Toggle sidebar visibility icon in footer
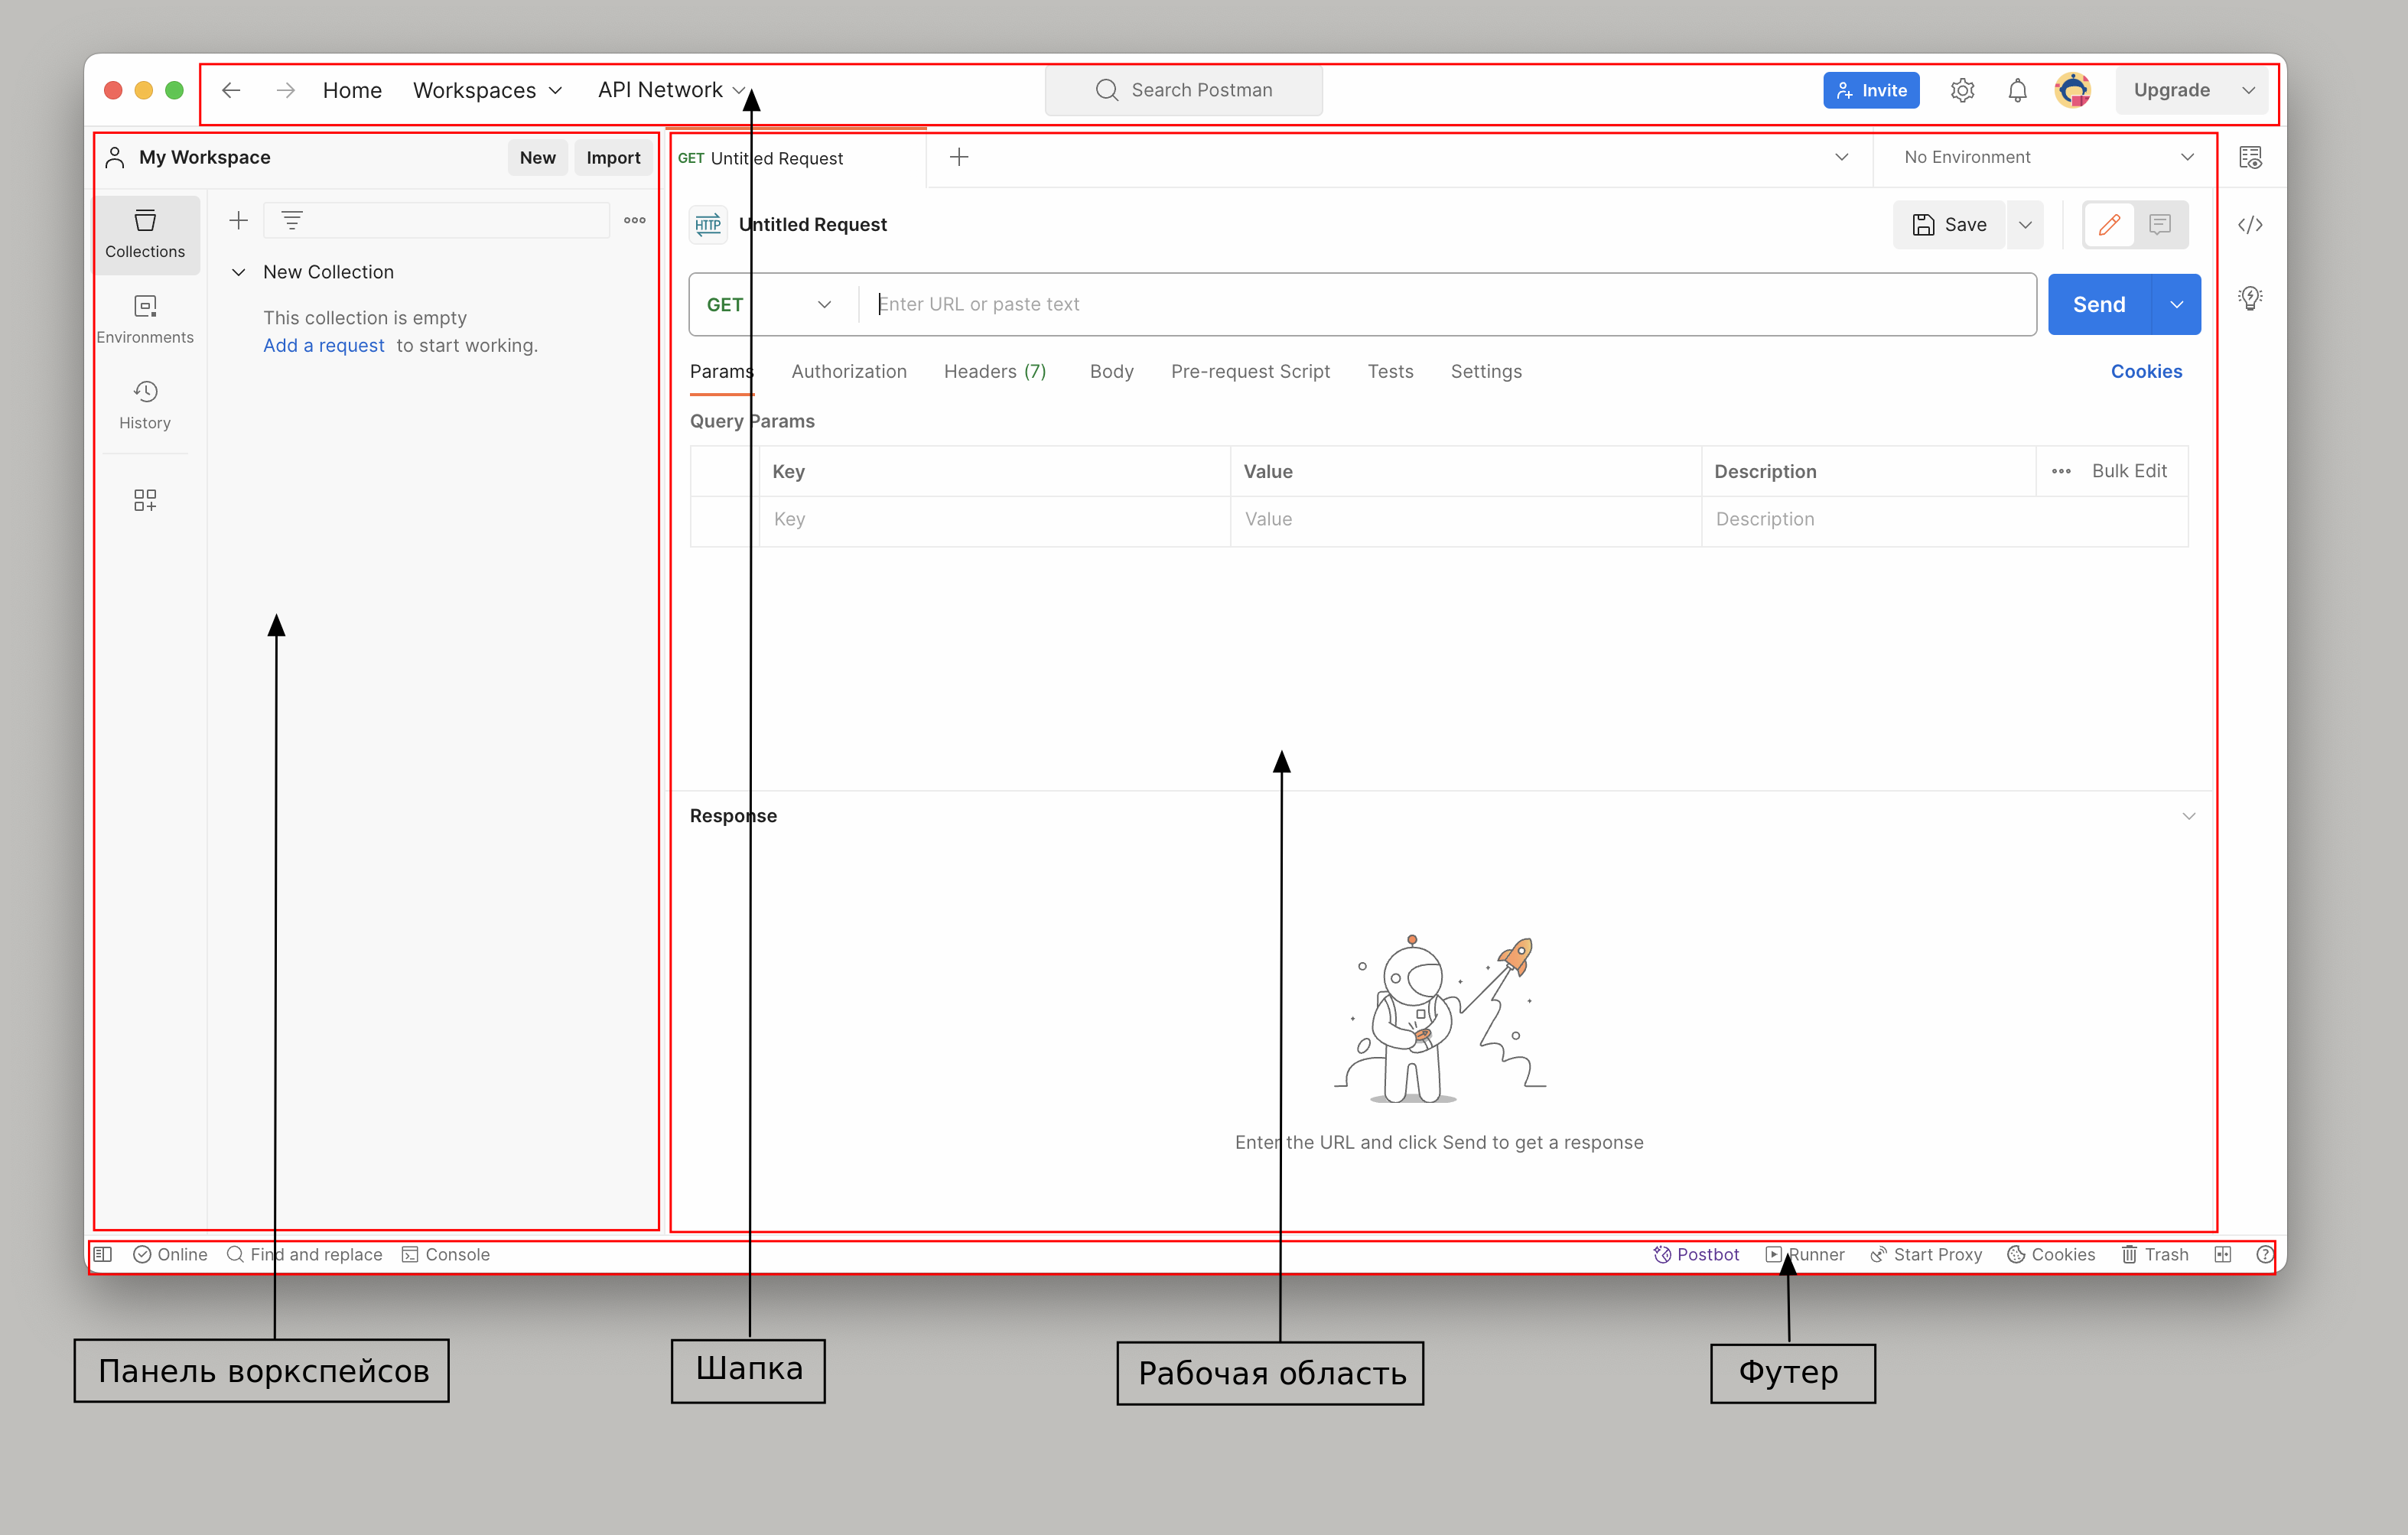This screenshot has height=1535, width=2408. [x=103, y=1254]
